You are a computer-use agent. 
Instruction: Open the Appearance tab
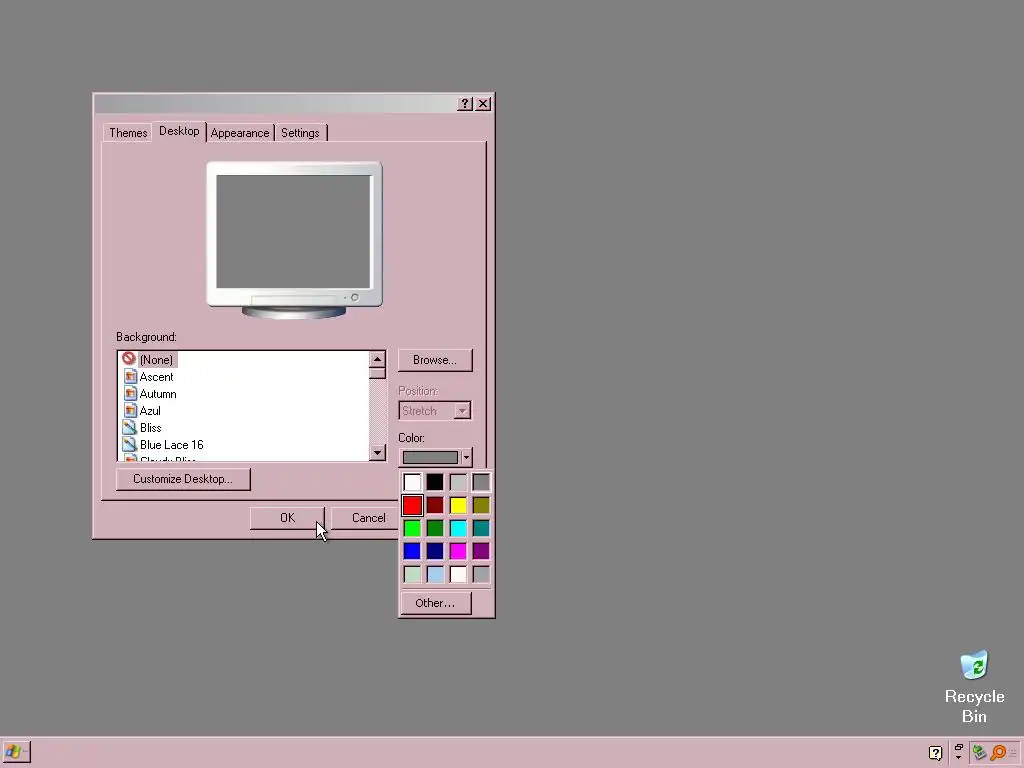pyautogui.click(x=240, y=133)
